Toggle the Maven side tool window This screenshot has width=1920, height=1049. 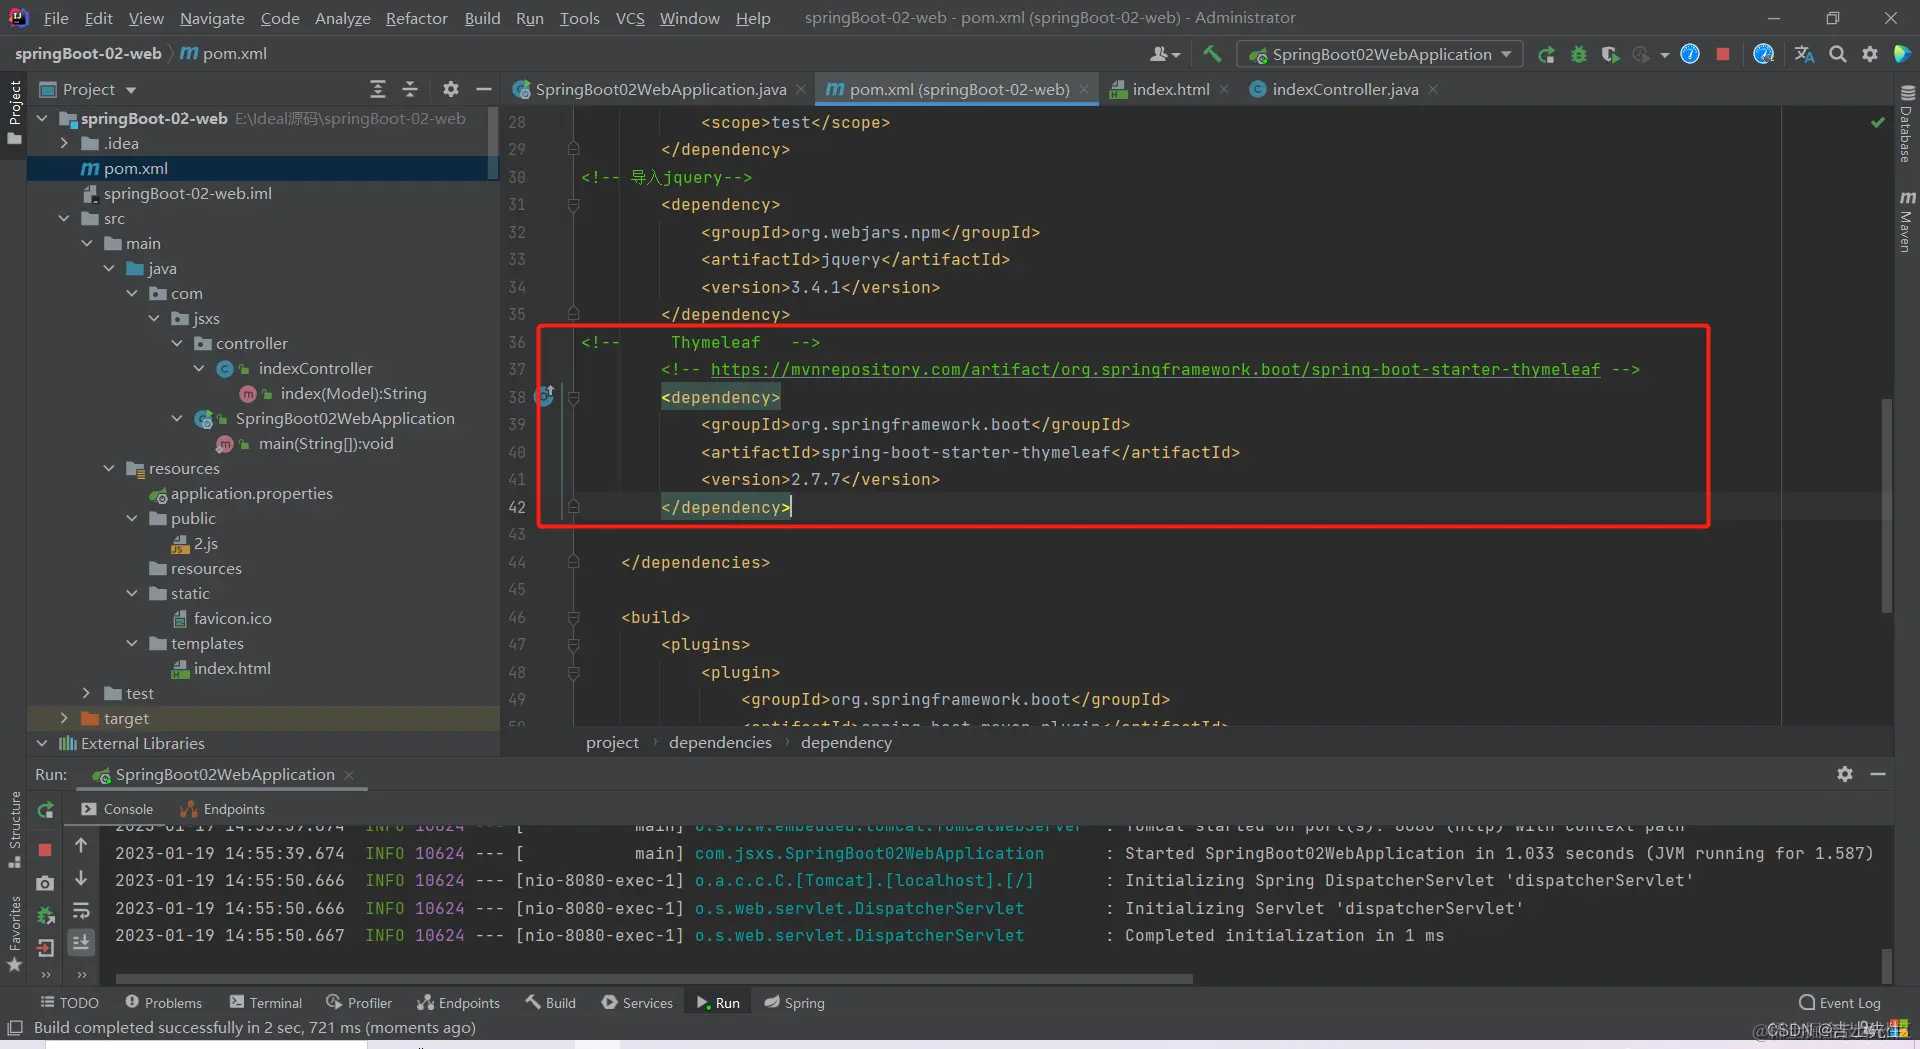coord(1906,222)
